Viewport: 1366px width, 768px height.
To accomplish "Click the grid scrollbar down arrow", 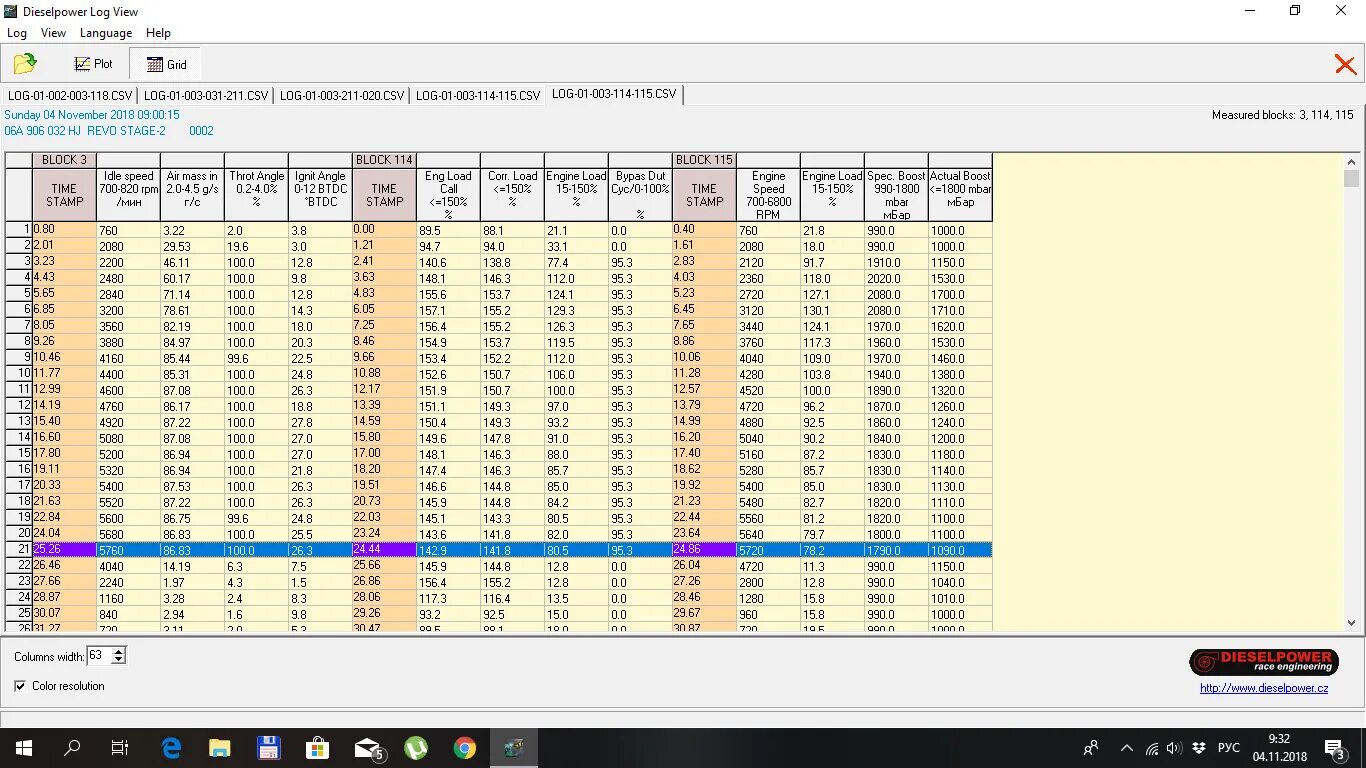I will [x=1352, y=622].
